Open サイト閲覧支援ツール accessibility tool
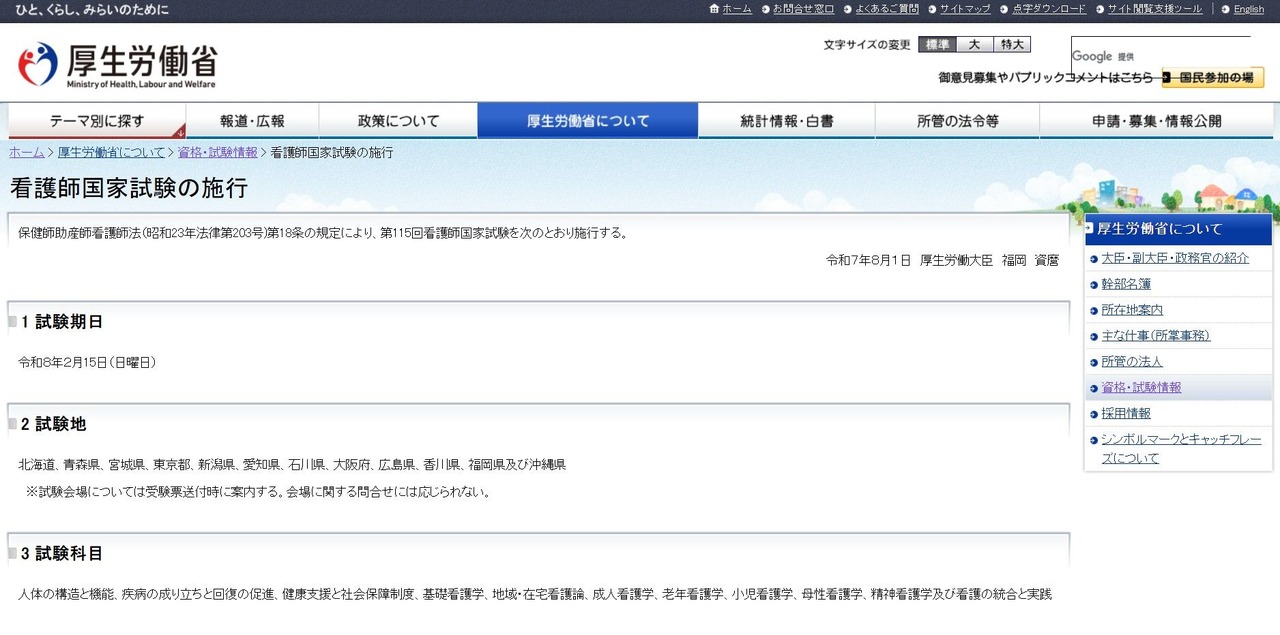Screen dimensions: 1280x635 [1156, 9]
